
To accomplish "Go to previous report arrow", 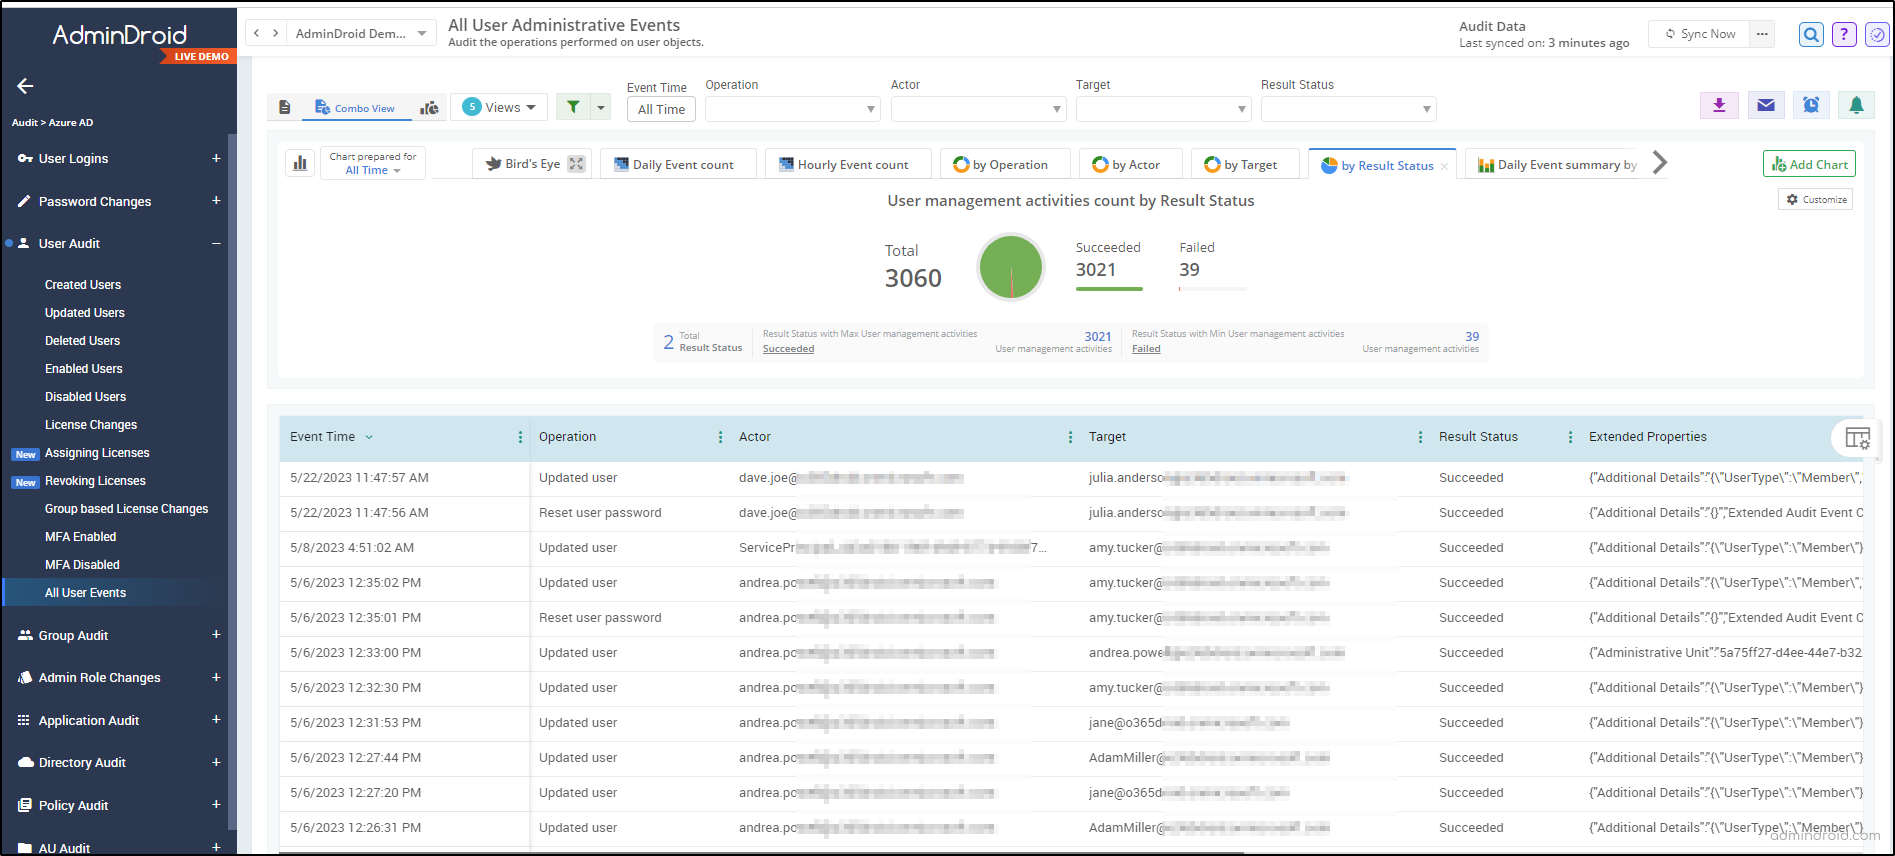I will pyautogui.click(x=257, y=33).
